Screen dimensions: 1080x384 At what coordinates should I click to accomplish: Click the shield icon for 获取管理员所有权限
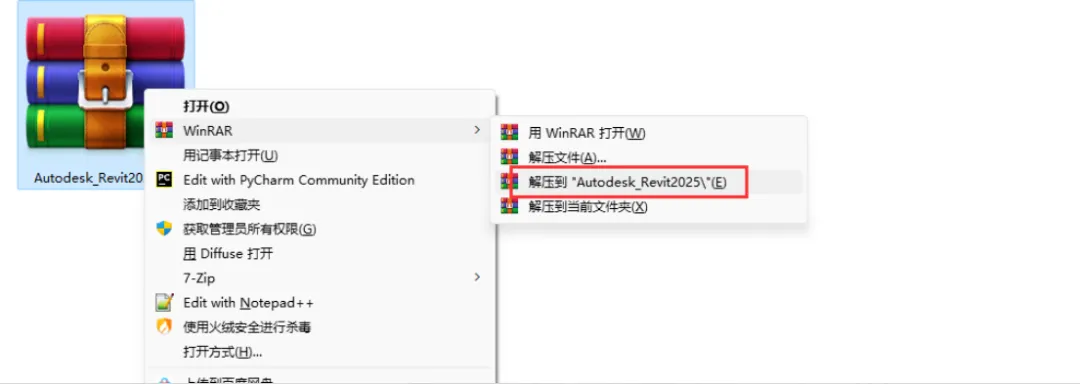coord(164,228)
